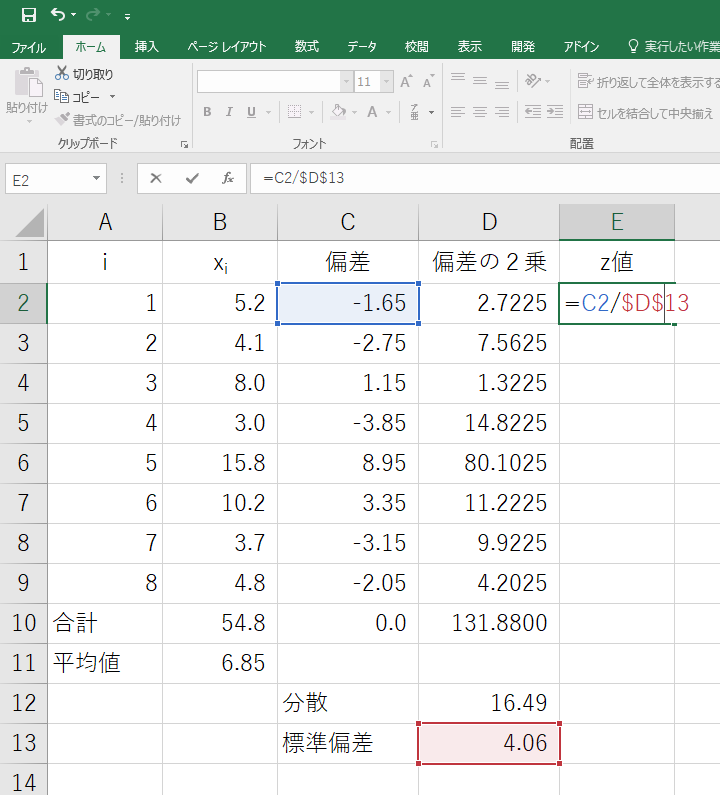720x795 pixels.
Task: Click the increase font size icon
Action: [x=406, y=81]
